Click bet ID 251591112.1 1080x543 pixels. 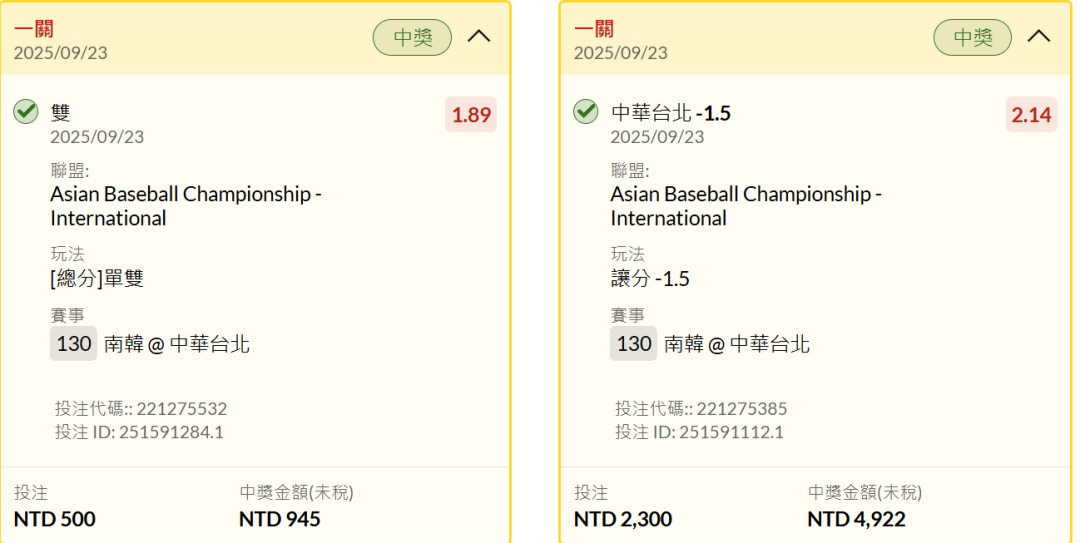pos(731,432)
